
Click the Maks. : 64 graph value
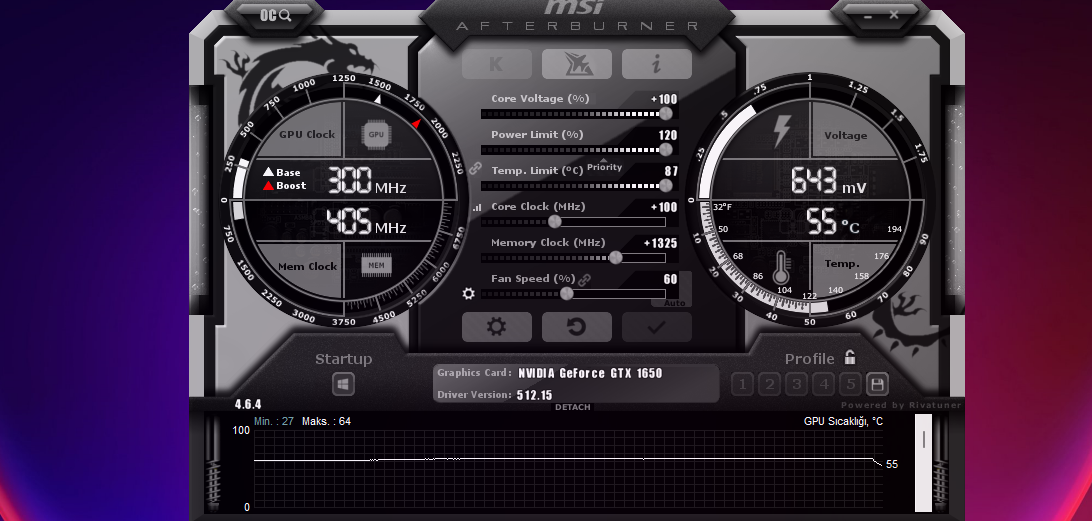(326, 421)
